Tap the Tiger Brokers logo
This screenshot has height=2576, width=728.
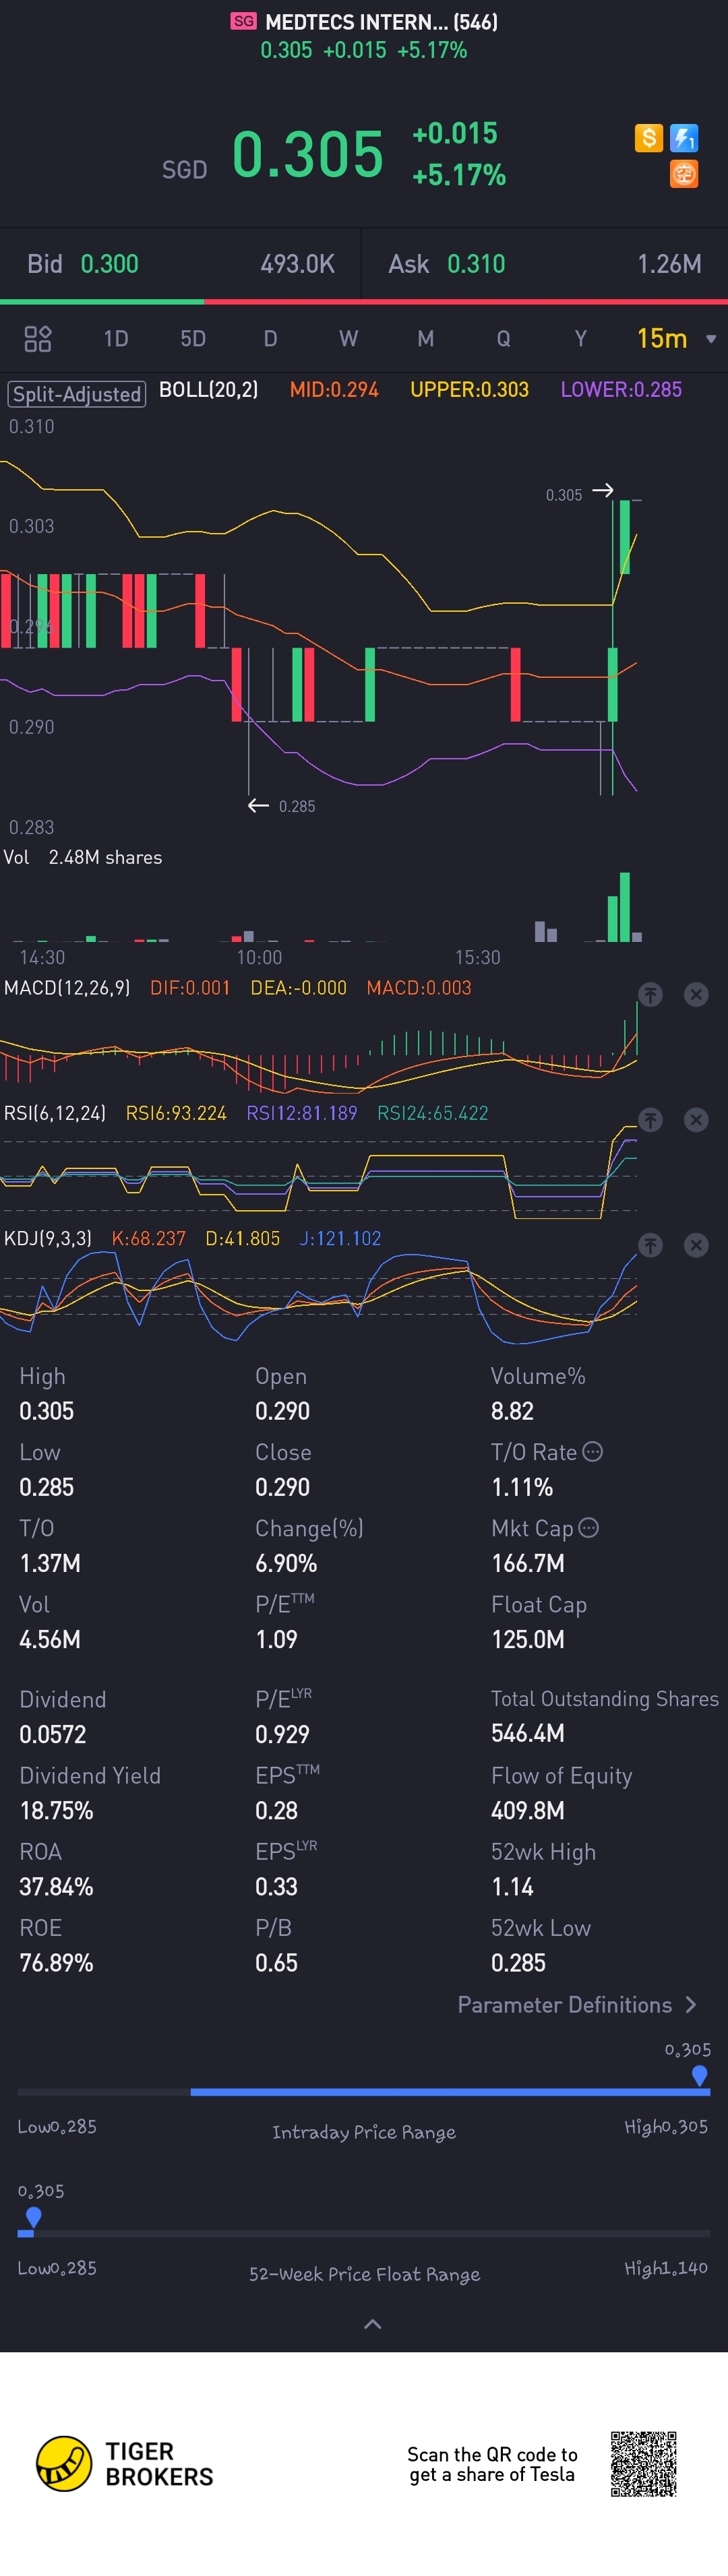(x=125, y=2464)
